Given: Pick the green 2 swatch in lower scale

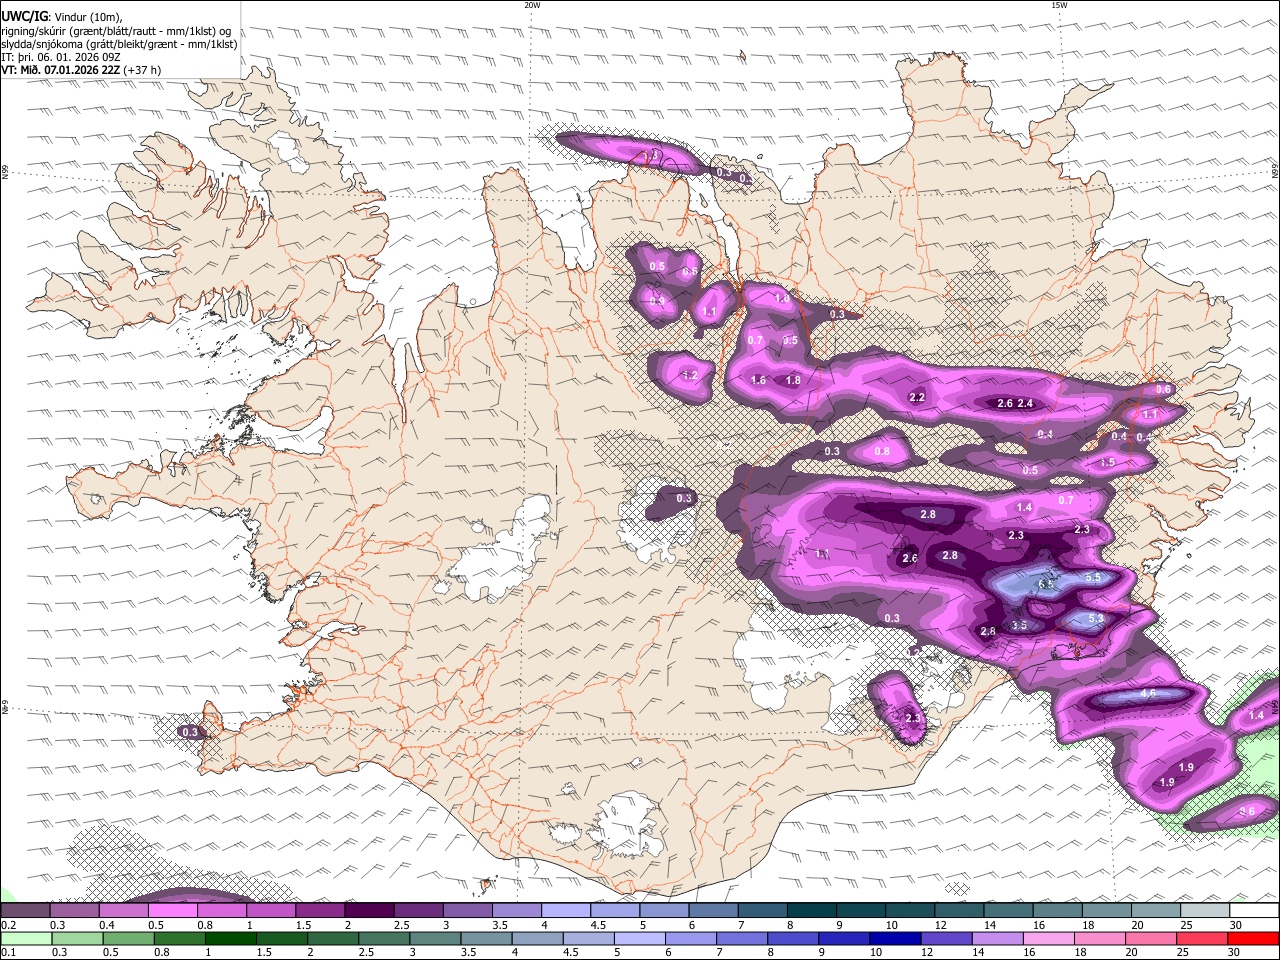Looking at the screenshot, I should pos(333,939).
